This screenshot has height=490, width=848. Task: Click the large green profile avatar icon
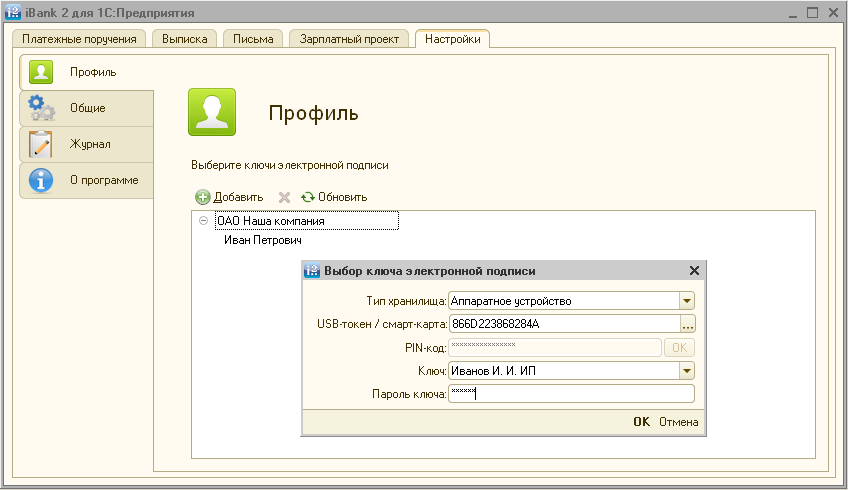pyautogui.click(x=212, y=112)
